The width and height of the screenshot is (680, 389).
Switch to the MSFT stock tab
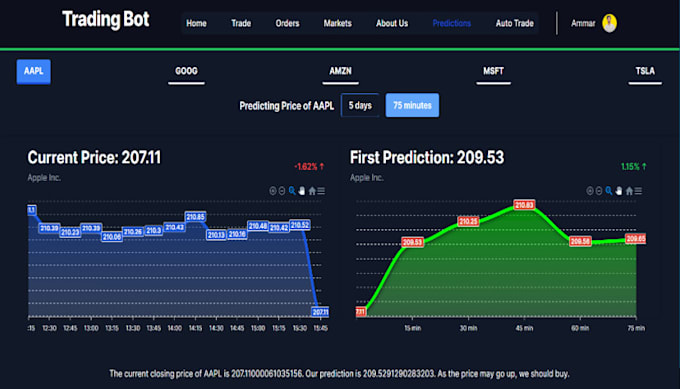(493, 71)
